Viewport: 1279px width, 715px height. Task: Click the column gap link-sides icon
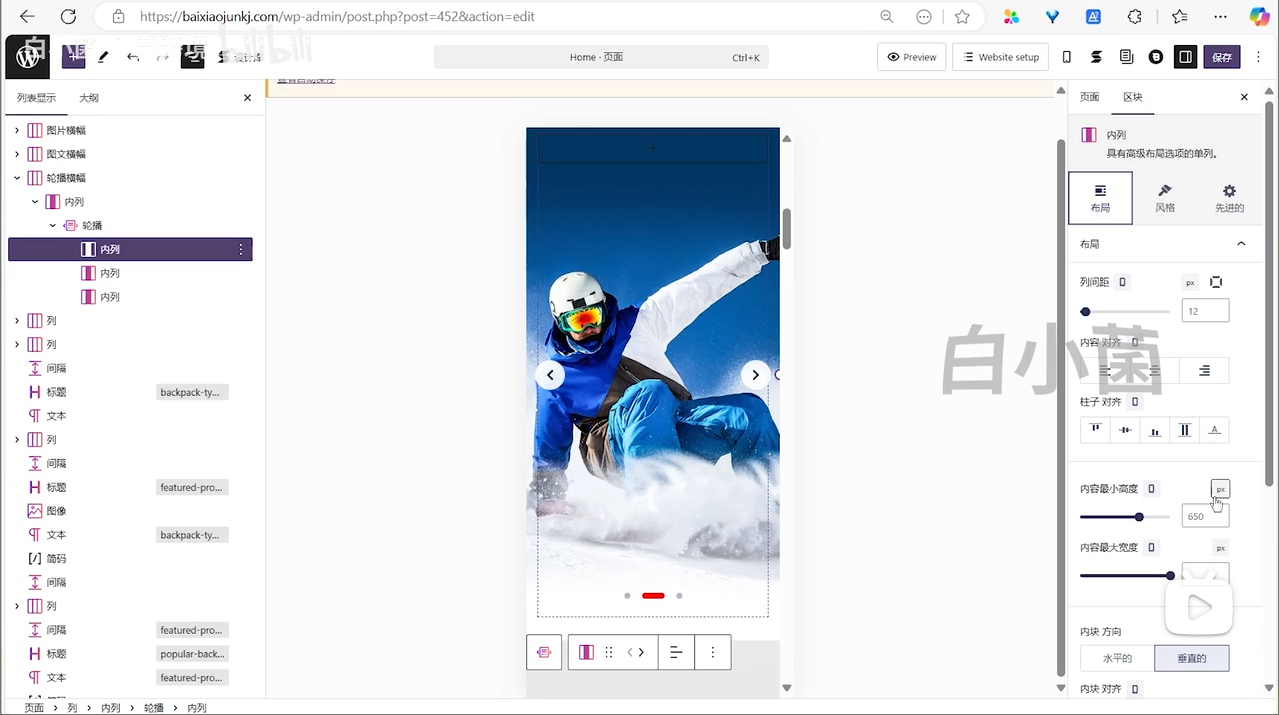coord(1216,282)
